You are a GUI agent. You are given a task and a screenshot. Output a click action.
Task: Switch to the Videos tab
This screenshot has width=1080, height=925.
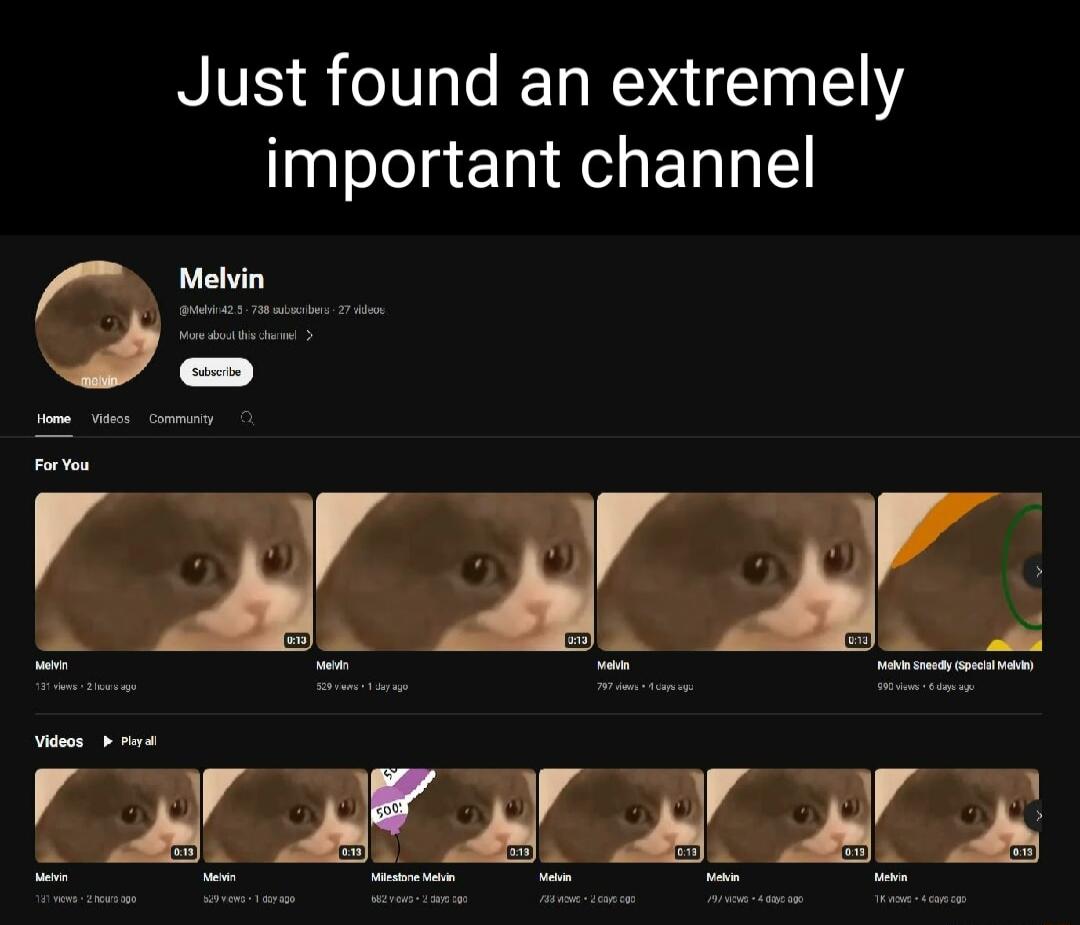110,419
